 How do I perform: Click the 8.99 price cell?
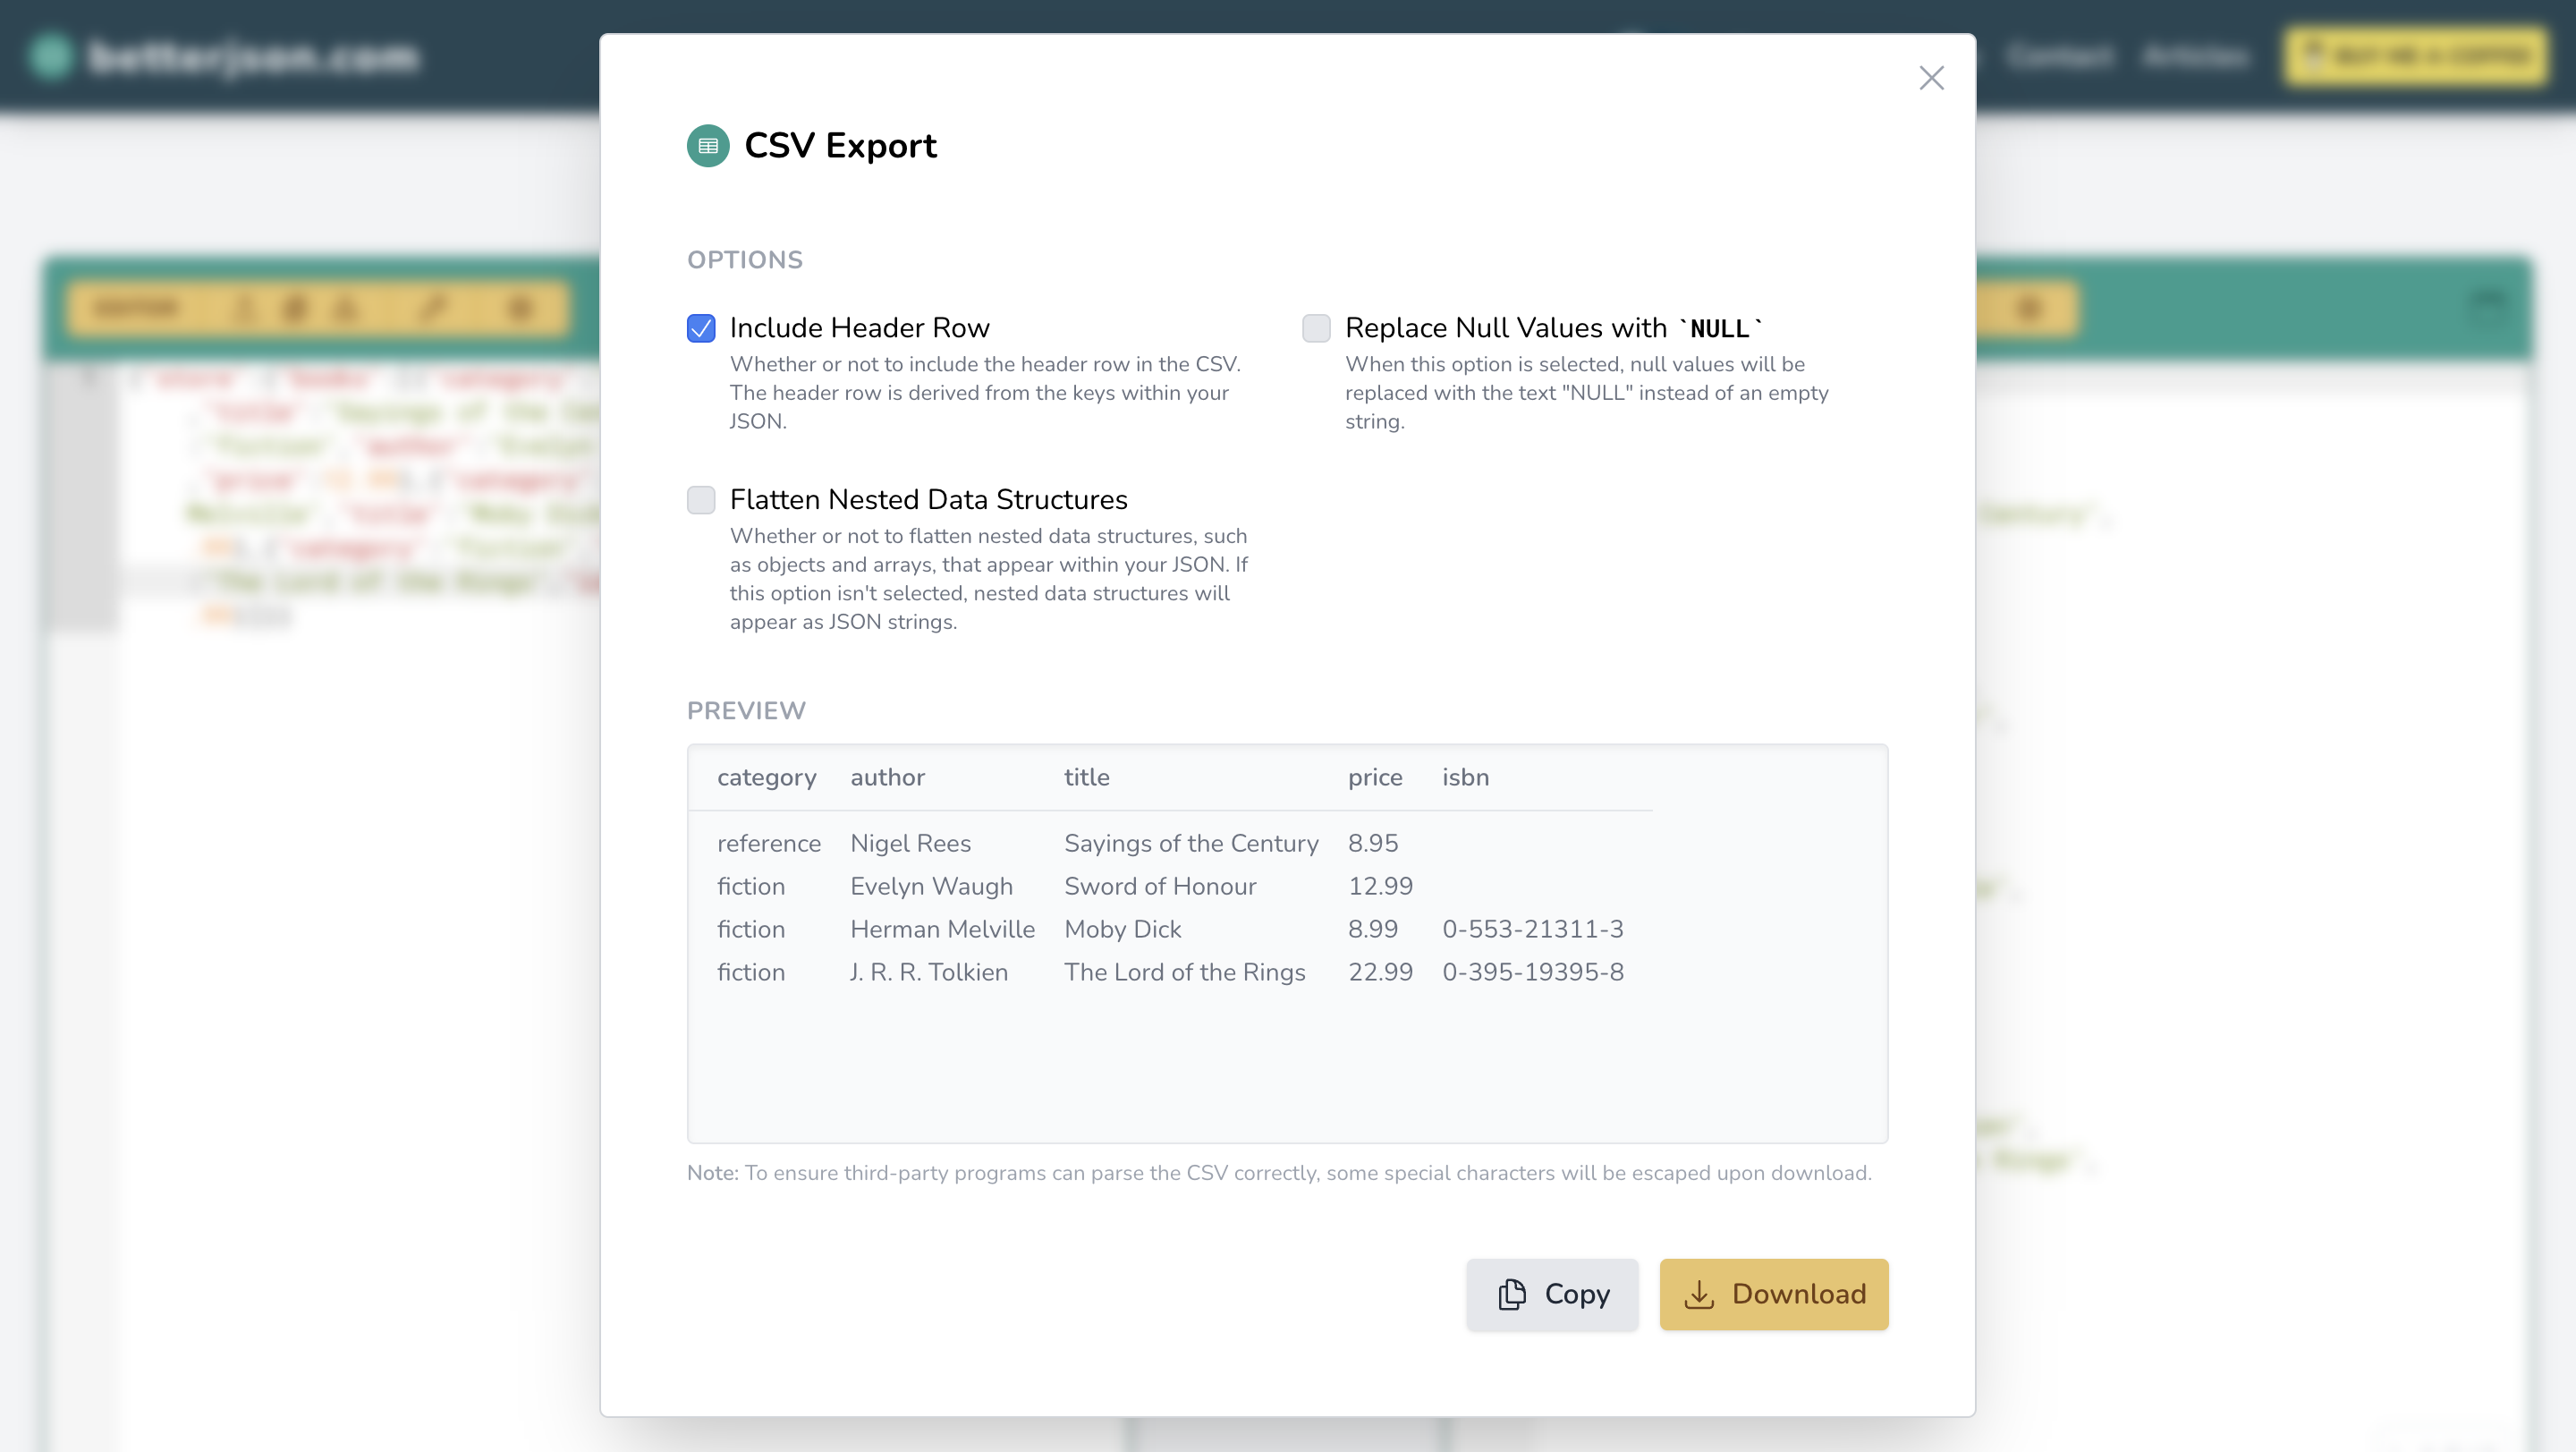[x=1372, y=929]
